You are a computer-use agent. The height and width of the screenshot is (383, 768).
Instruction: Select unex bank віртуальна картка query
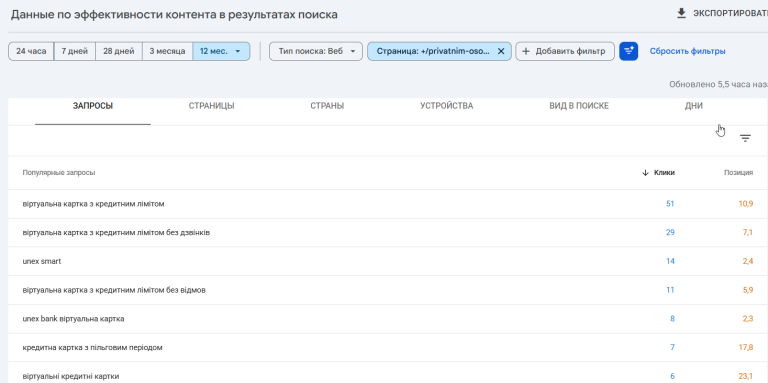pyautogui.click(x=73, y=319)
